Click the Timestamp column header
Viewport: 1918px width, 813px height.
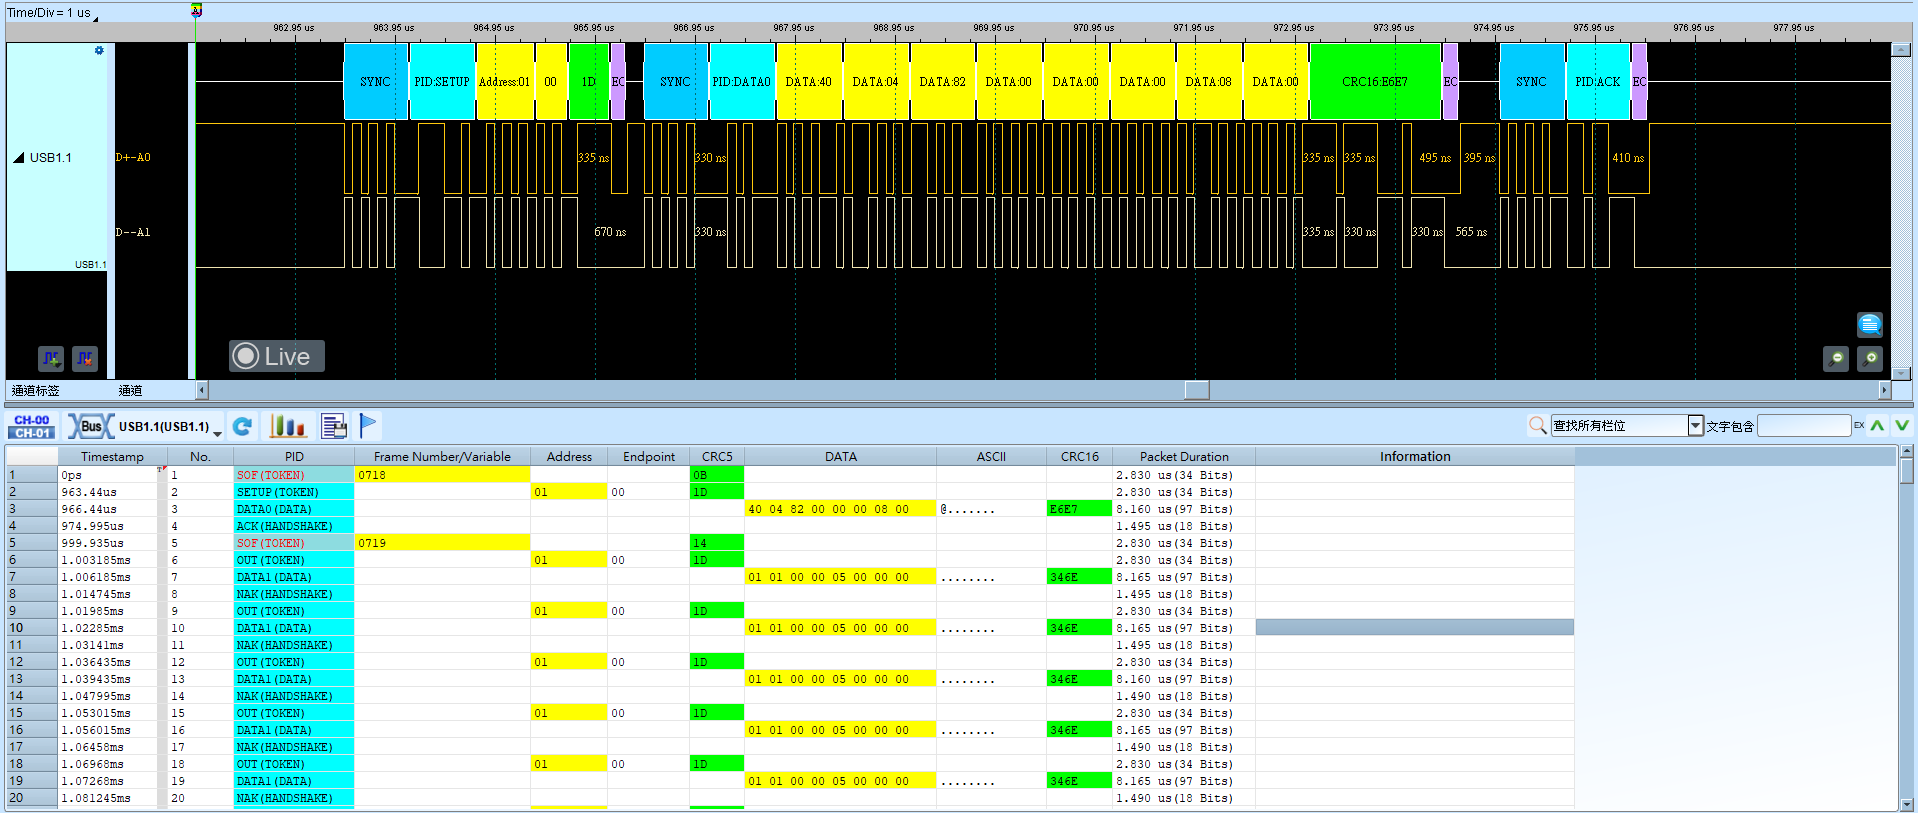pos(112,456)
